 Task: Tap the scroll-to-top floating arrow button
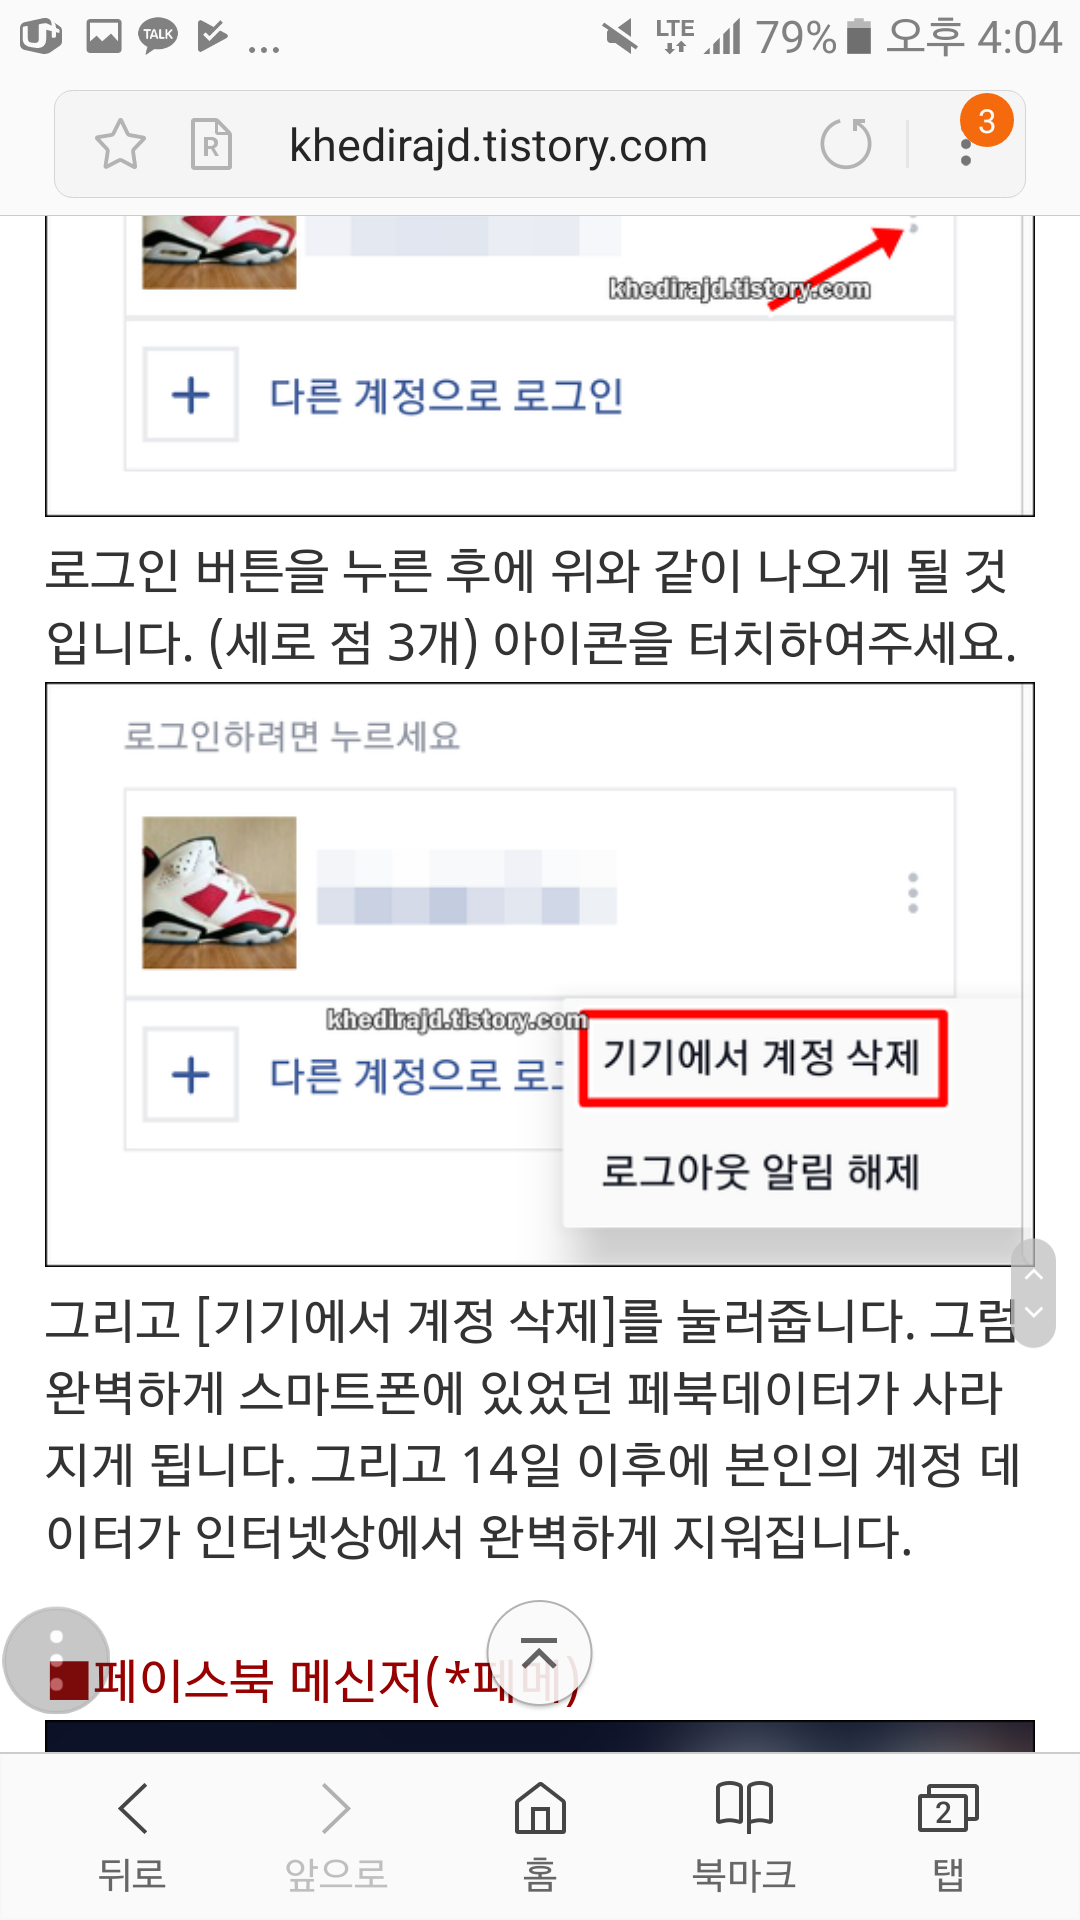coord(539,1653)
